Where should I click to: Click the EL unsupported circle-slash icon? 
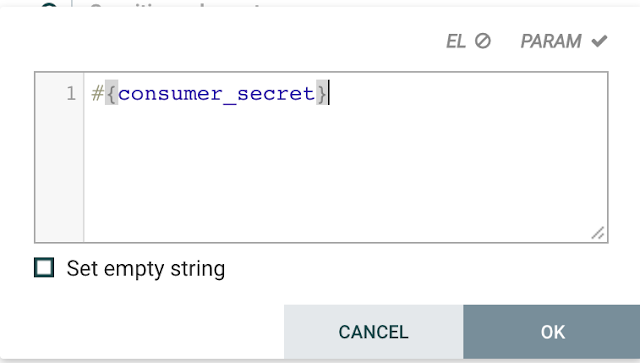(x=482, y=41)
